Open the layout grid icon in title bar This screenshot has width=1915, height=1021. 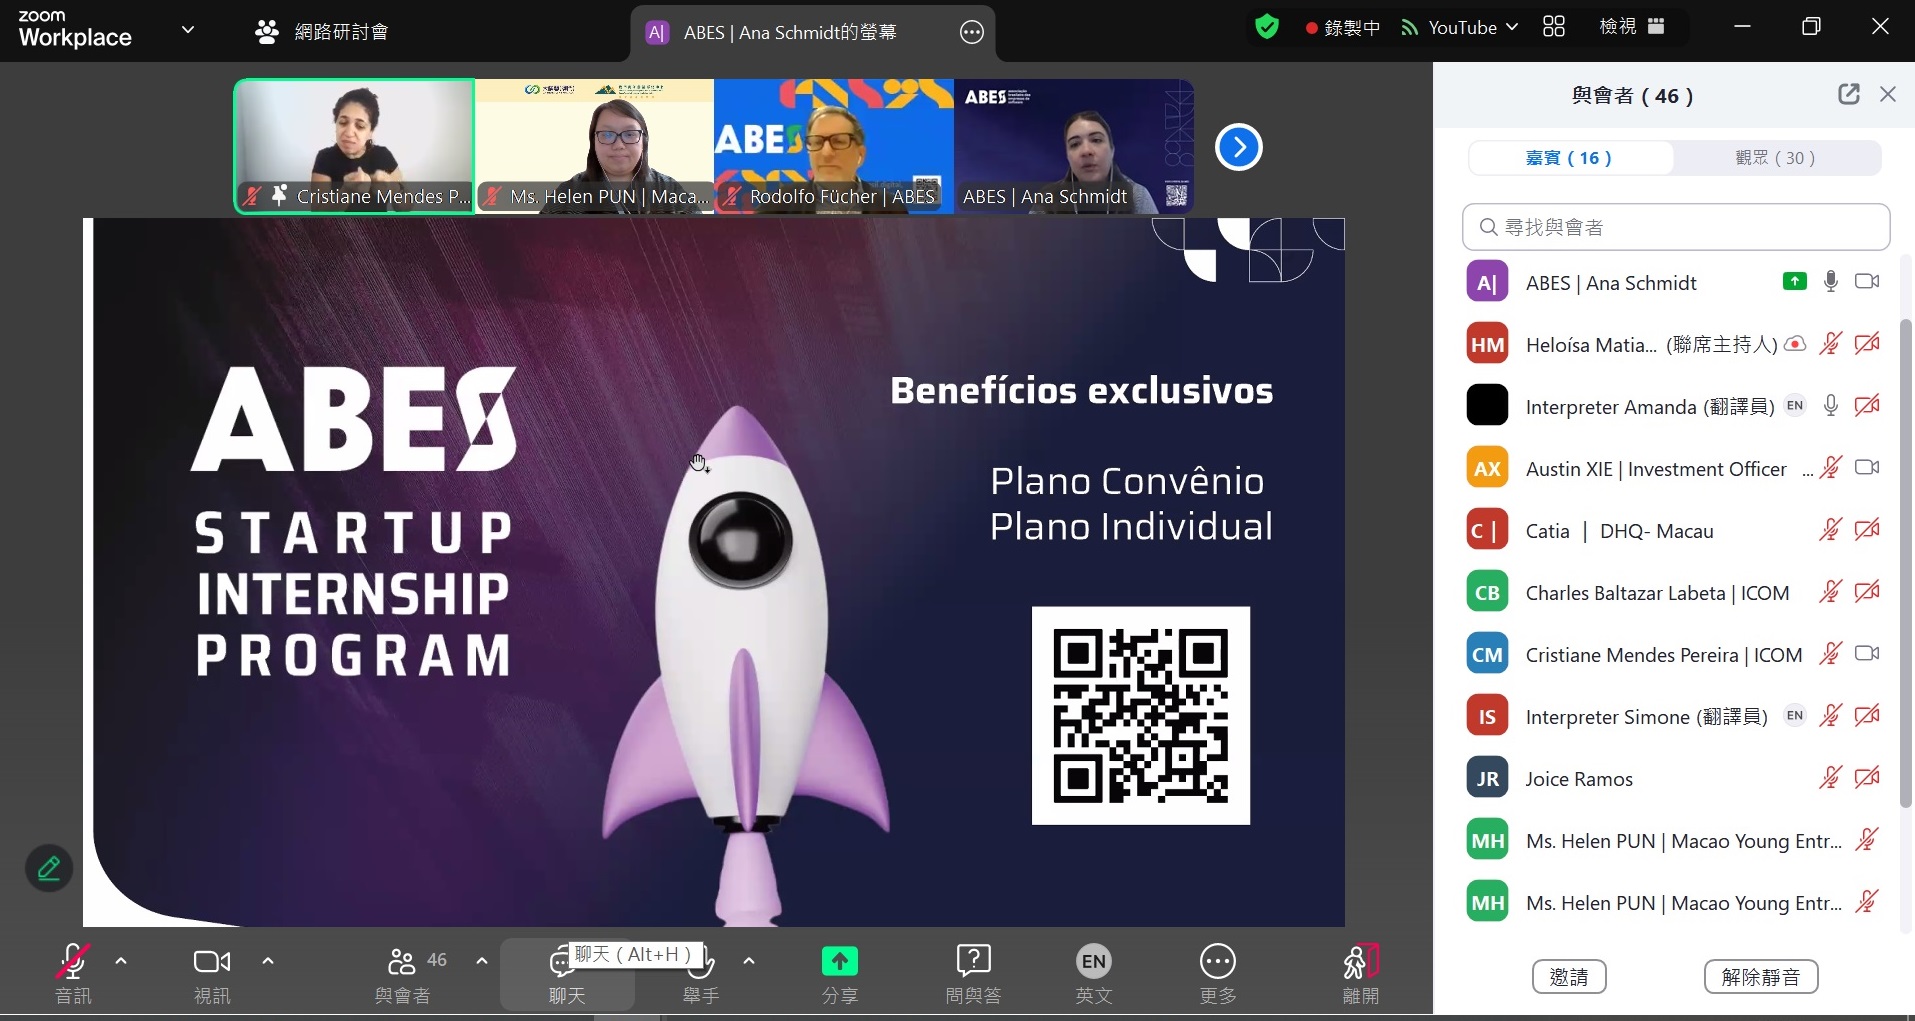(1554, 27)
